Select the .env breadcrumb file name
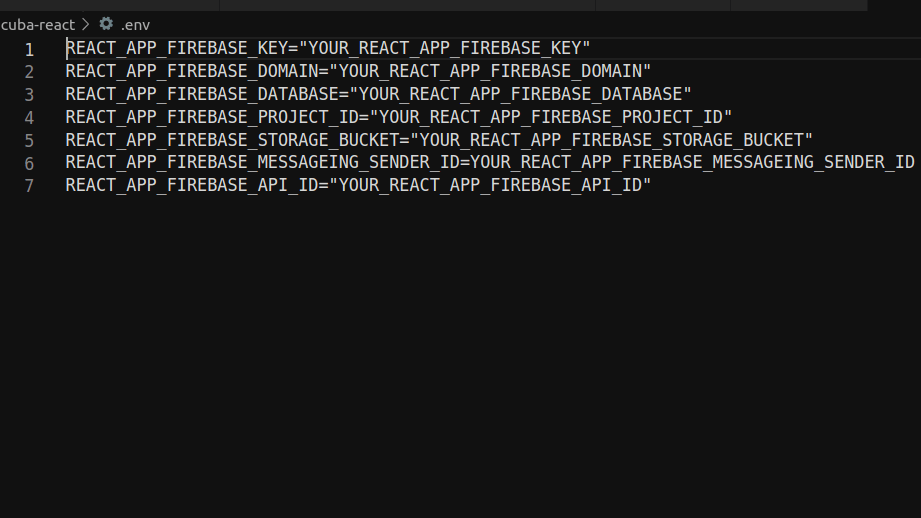Screen dimensions: 921x518 point(135,24)
